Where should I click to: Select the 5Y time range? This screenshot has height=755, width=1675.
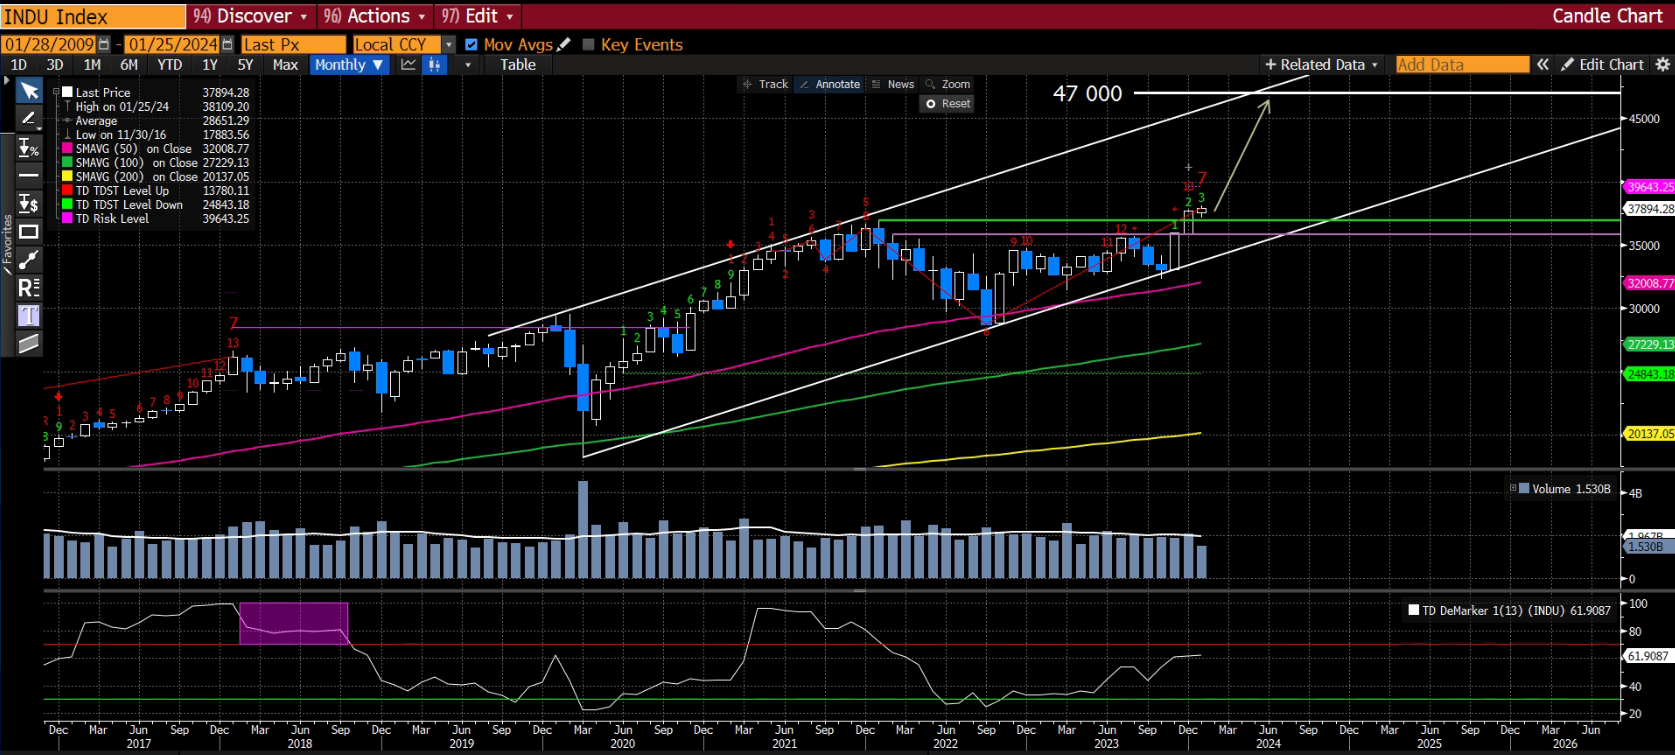point(245,65)
